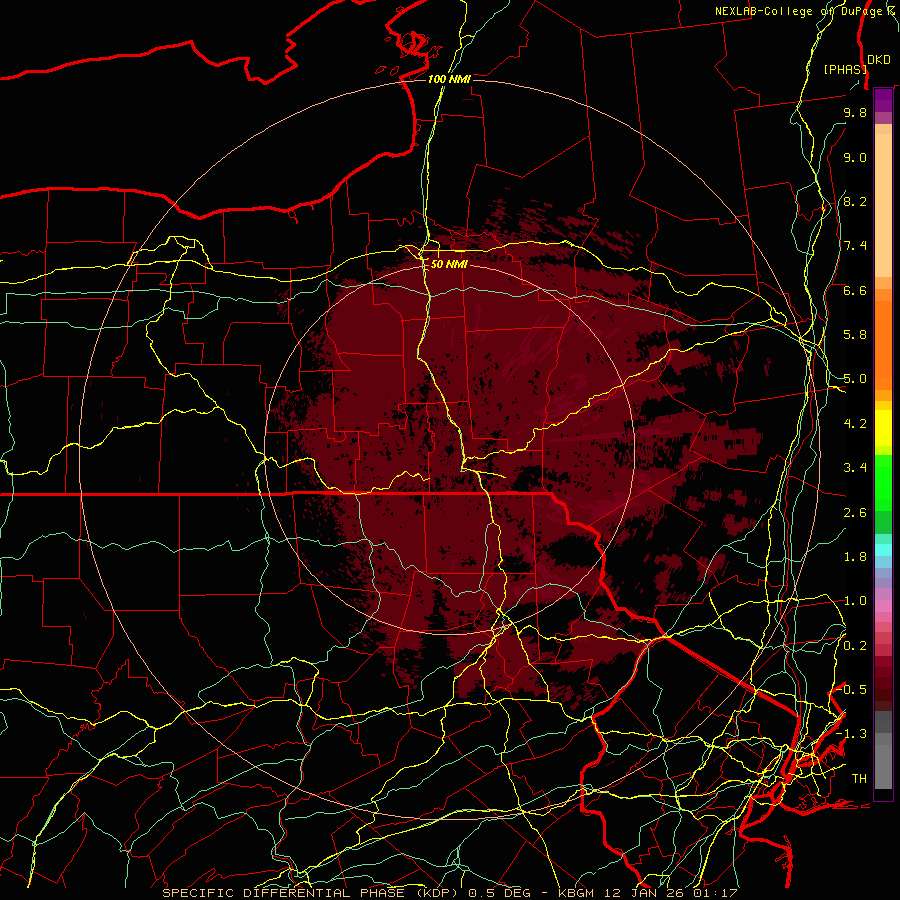The height and width of the screenshot is (900, 900).
Task: Click the 1.8 legend value
Action: click(855, 557)
